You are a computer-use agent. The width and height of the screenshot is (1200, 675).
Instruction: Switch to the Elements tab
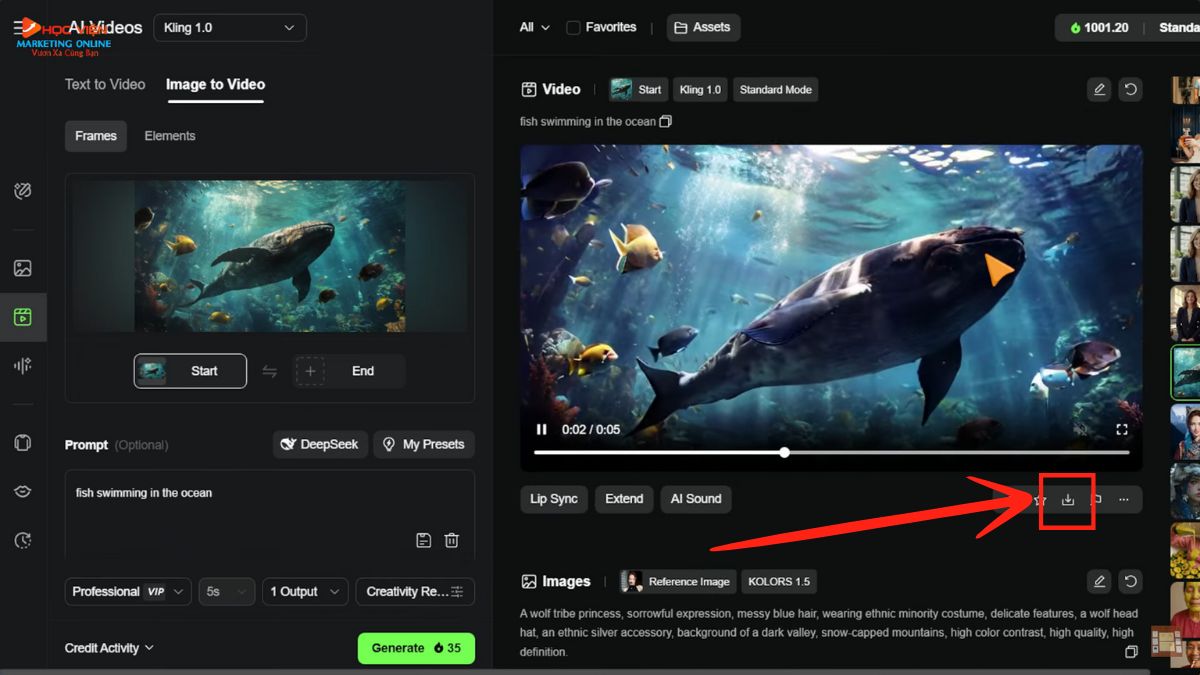170,136
